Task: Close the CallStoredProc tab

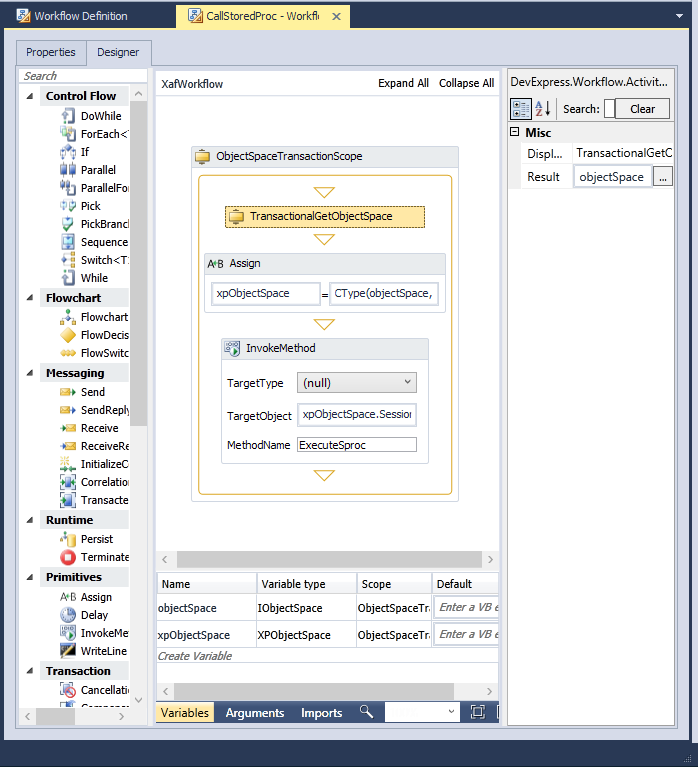Action: click(336, 17)
